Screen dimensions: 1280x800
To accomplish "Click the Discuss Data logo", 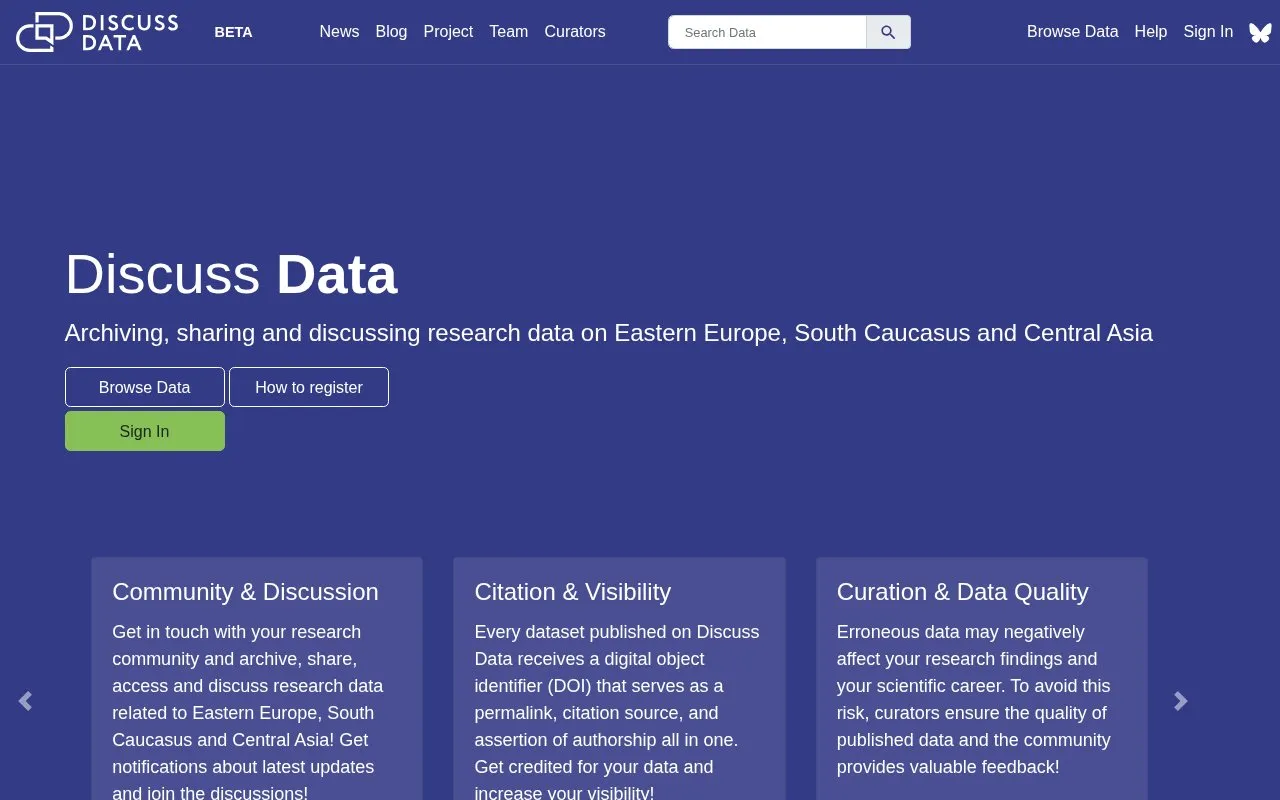I will tap(97, 32).
